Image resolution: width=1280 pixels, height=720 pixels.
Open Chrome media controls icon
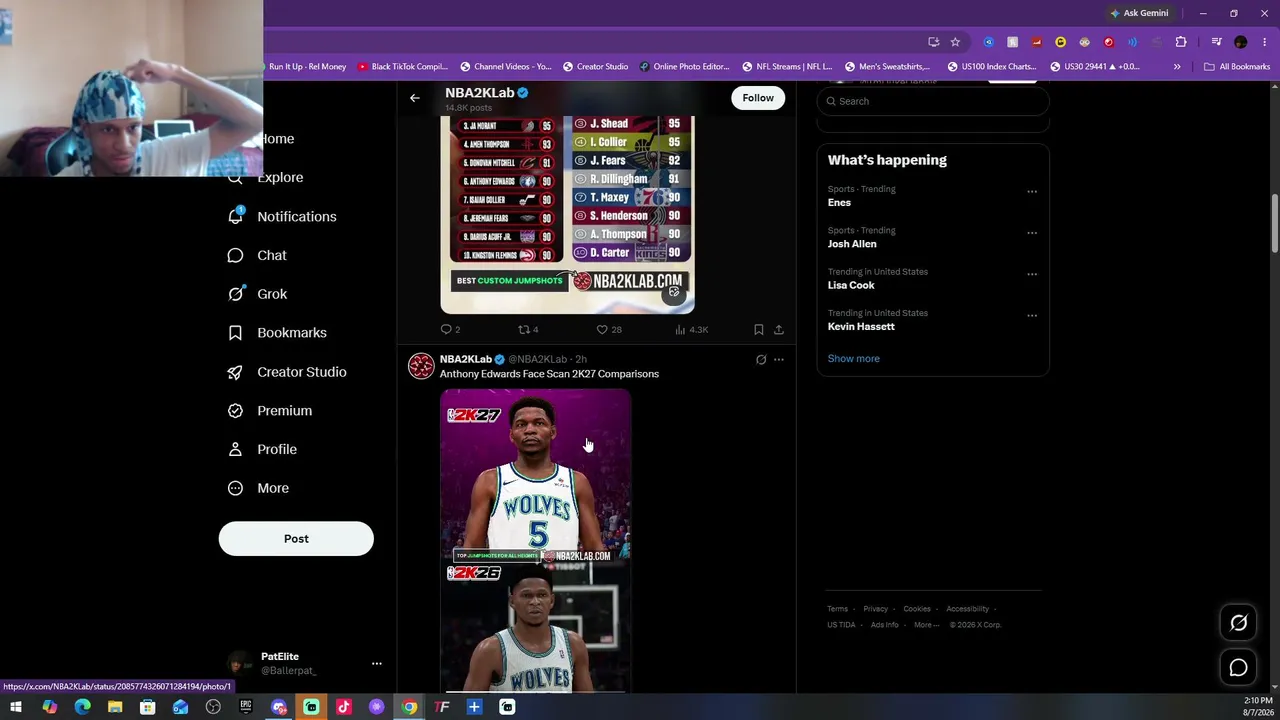point(1216,42)
